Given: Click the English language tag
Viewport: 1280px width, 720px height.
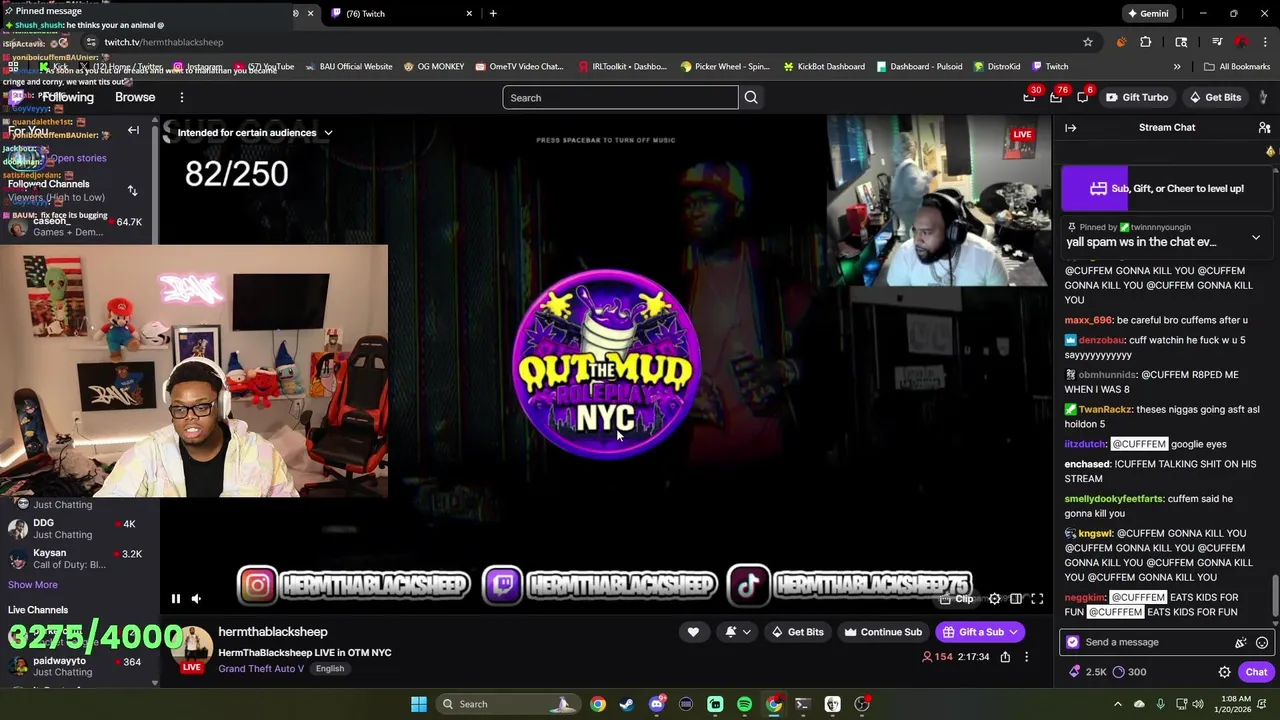Looking at the screenshot, I should coord(330,668).
